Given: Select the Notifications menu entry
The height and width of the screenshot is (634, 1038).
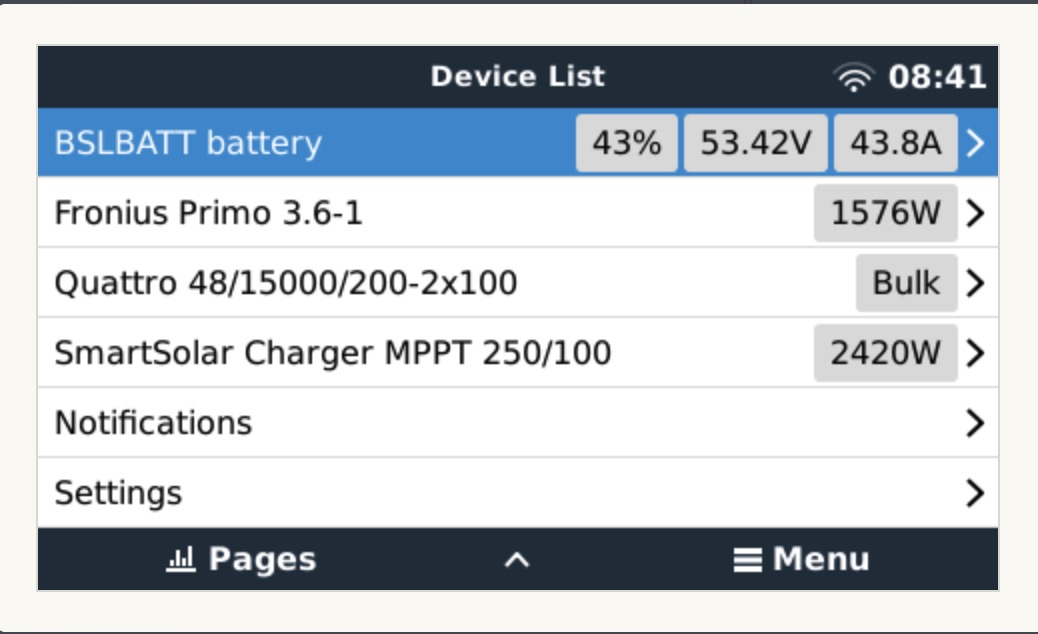Looking at the screenshot, I should [x=153, y=423].
